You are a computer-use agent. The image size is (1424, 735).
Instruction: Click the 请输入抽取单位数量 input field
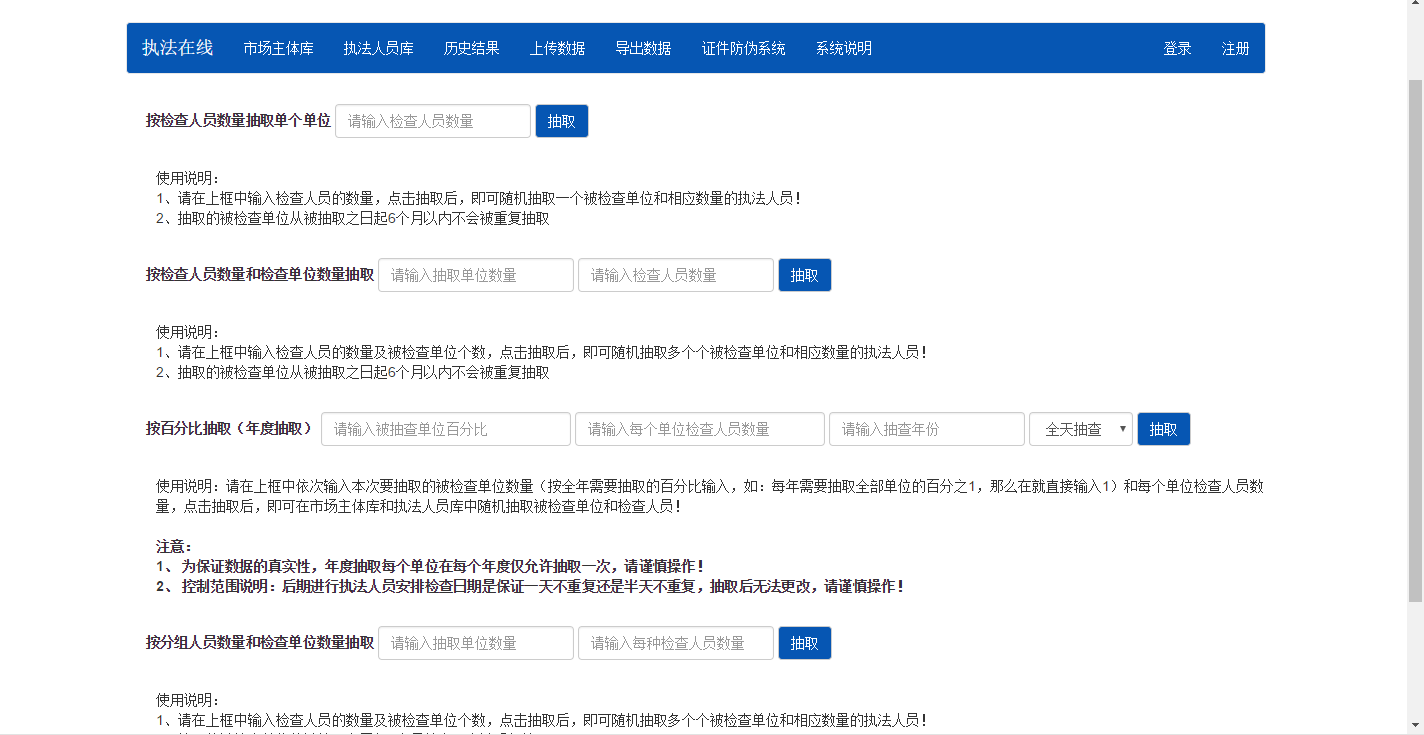[x=475, y=274]
